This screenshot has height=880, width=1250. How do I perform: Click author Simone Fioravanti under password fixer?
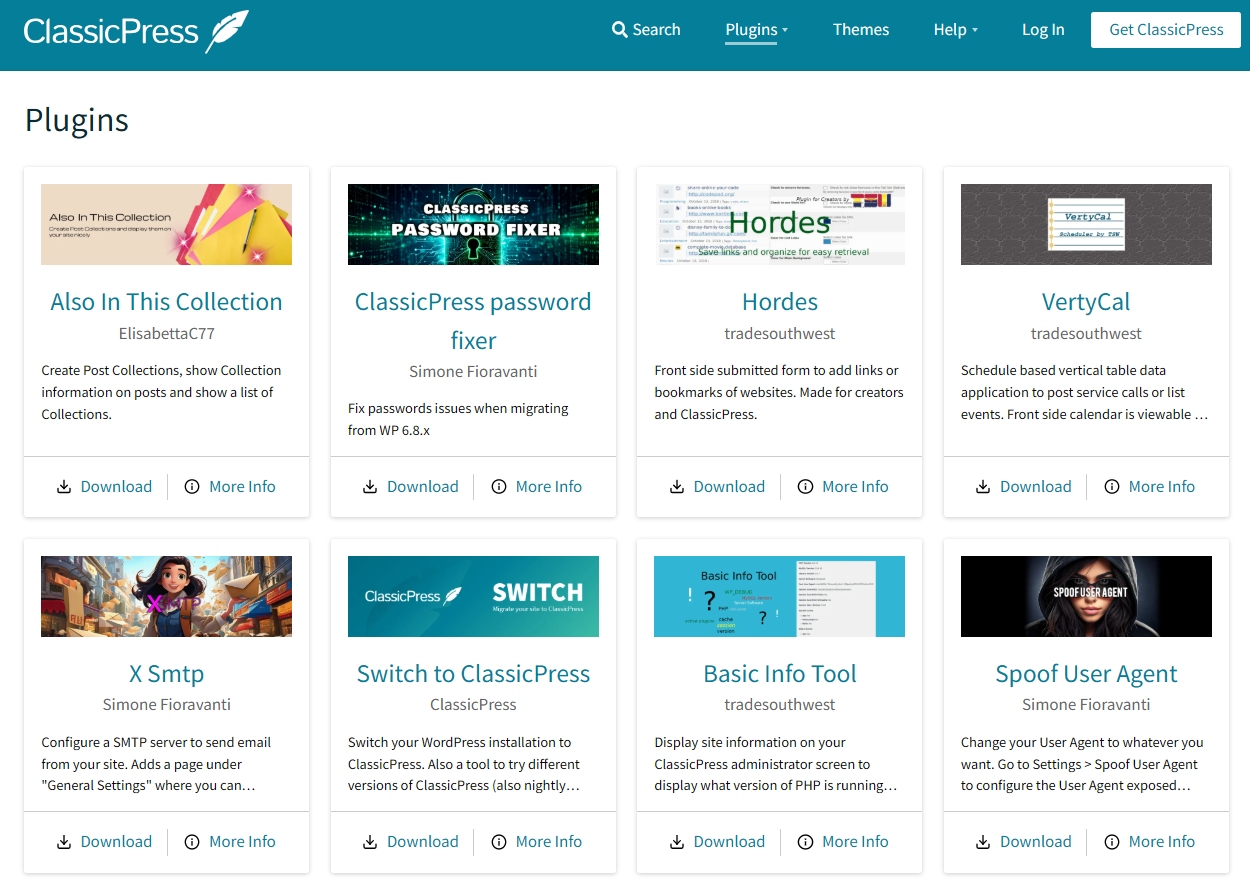click(473, 371)
